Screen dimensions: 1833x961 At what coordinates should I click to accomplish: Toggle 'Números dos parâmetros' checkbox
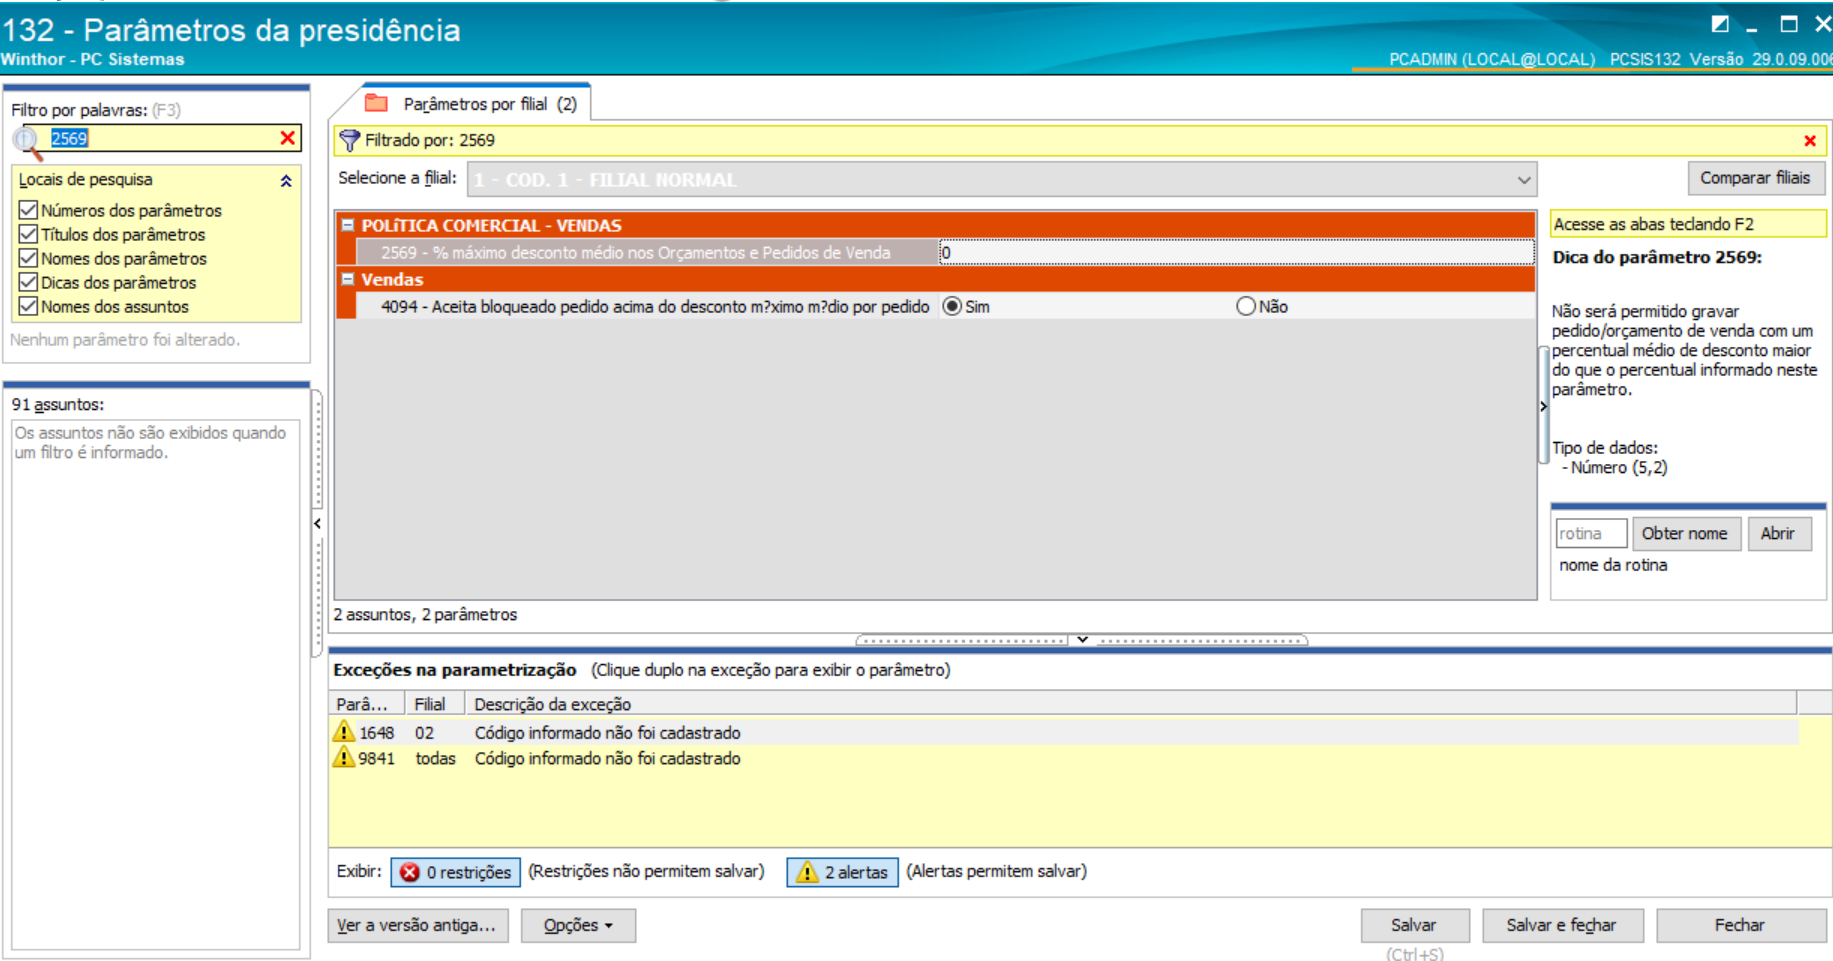tap(28, 210)
